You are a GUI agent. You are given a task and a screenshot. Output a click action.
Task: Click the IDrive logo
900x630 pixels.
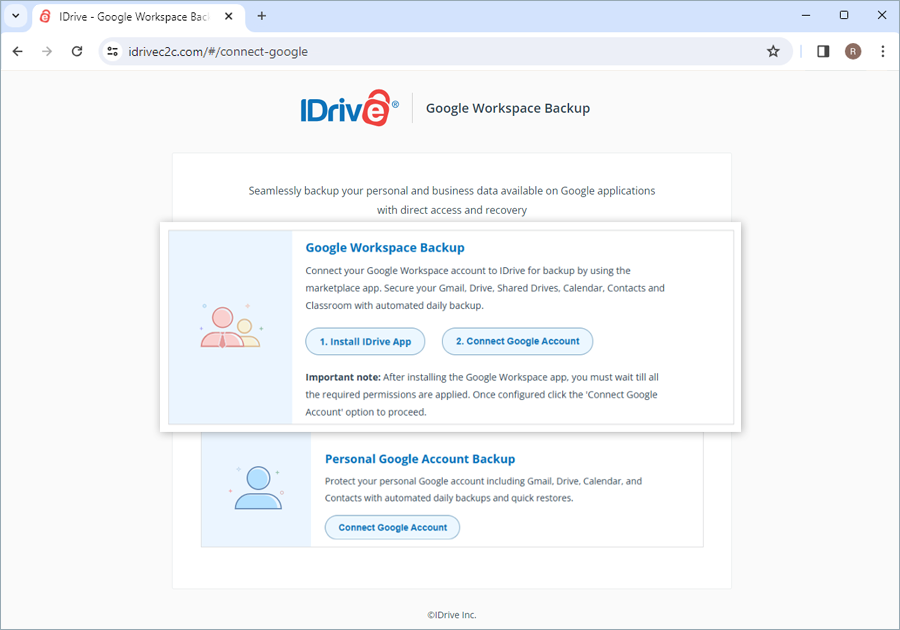pyautogui.click(x=349, y=108)
